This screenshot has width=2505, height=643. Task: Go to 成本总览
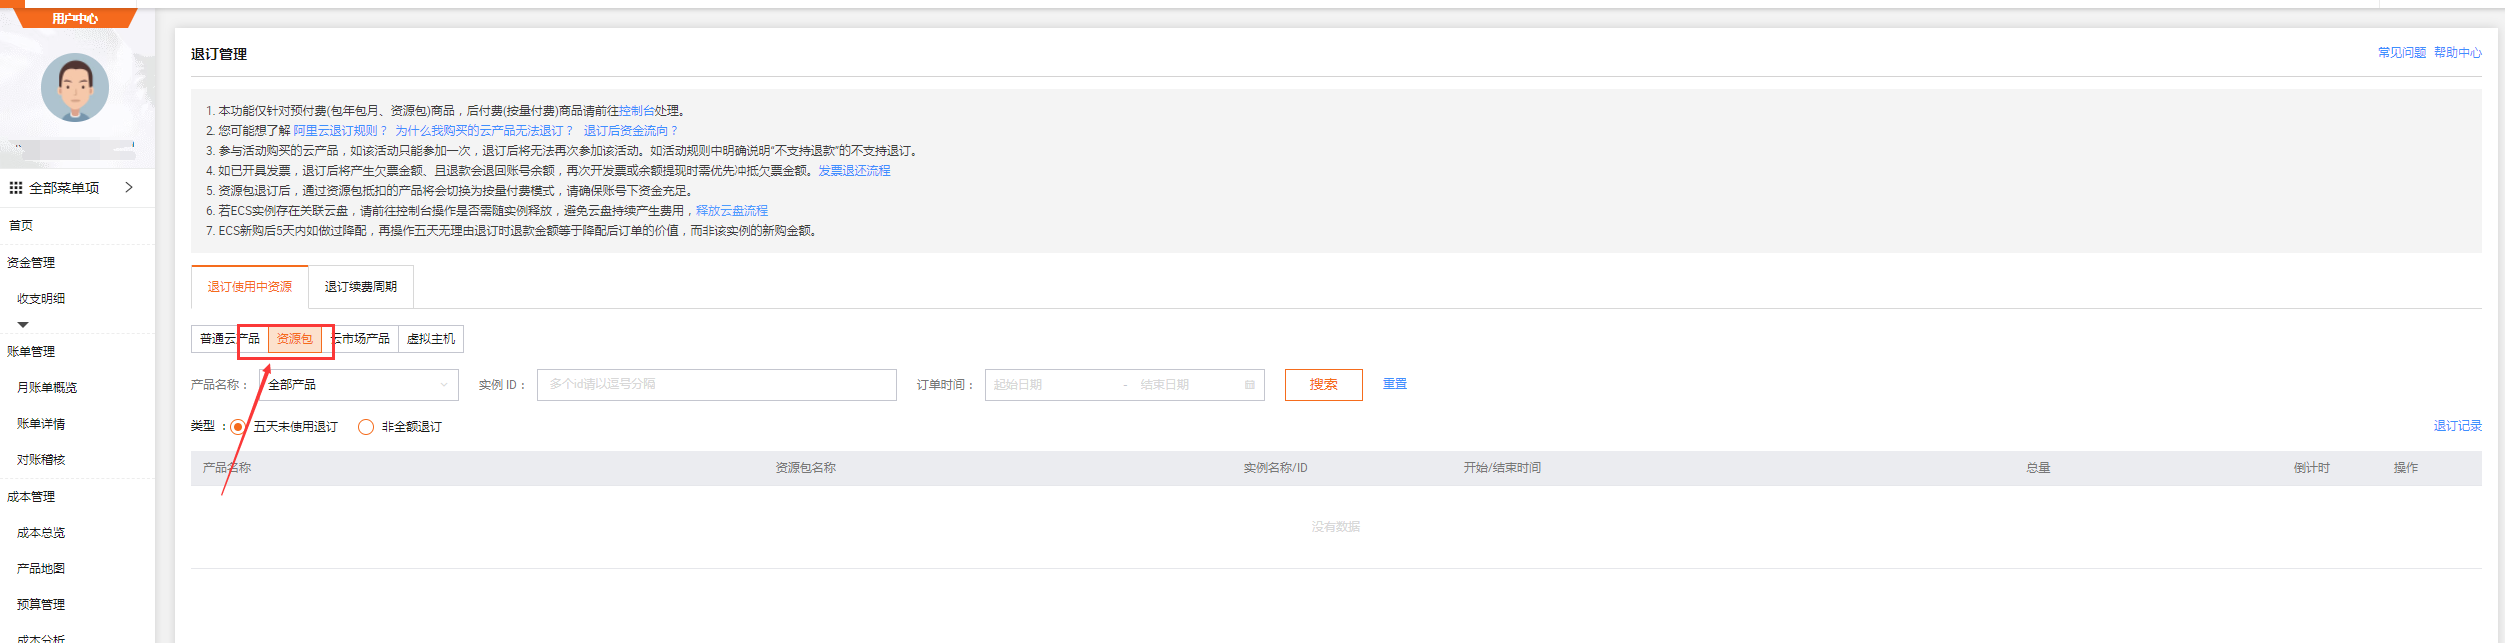(41, 533)
